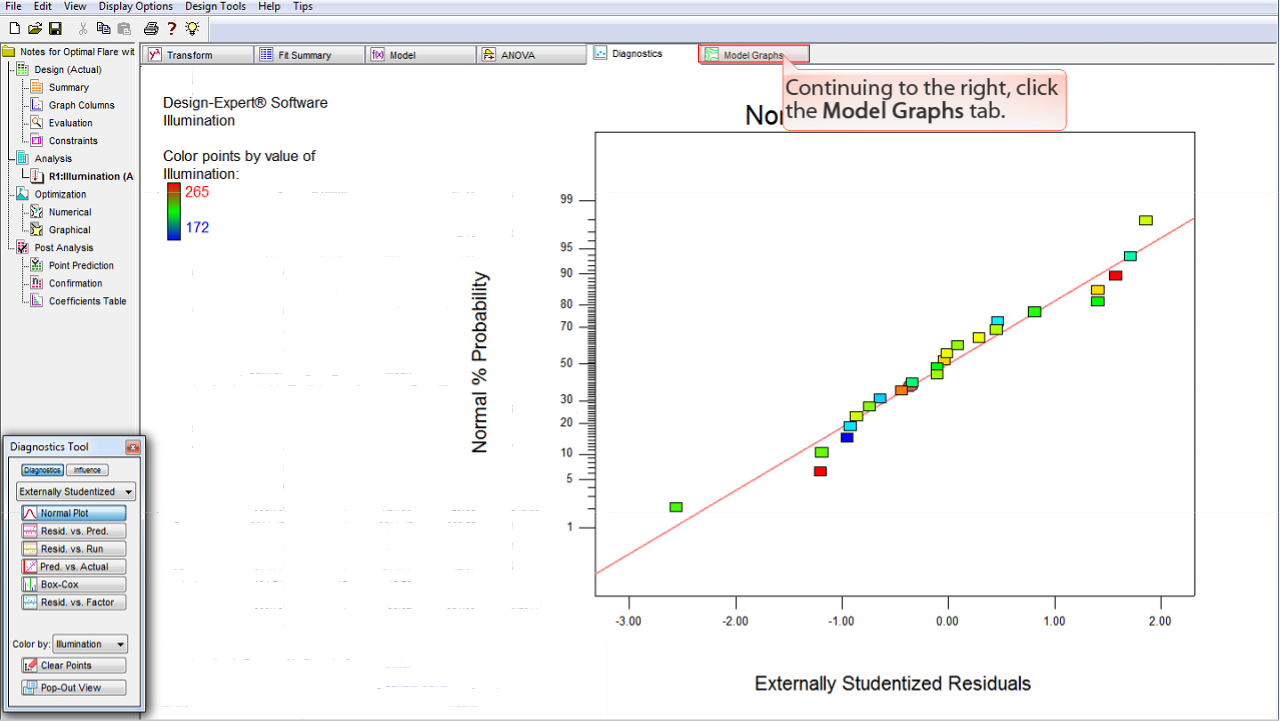Click the Open folder toolbar icon
The height and width of the screenshot is (721, 1280).
point(35,28)
